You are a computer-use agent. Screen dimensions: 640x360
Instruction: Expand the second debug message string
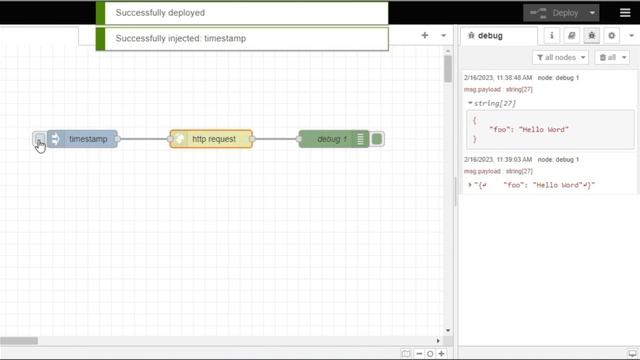point(470,185)
